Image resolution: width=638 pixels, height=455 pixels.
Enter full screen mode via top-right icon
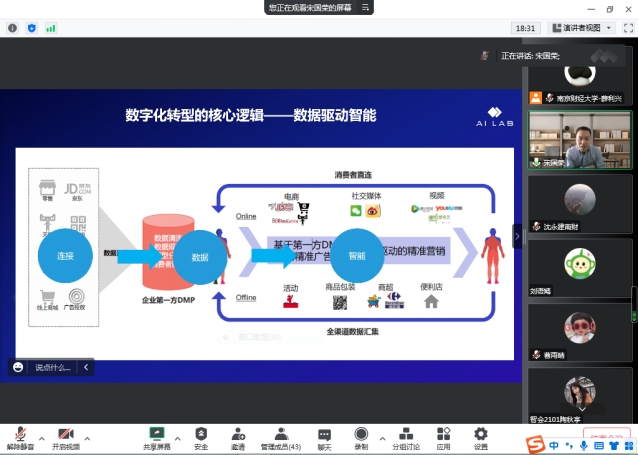[625, 28]
